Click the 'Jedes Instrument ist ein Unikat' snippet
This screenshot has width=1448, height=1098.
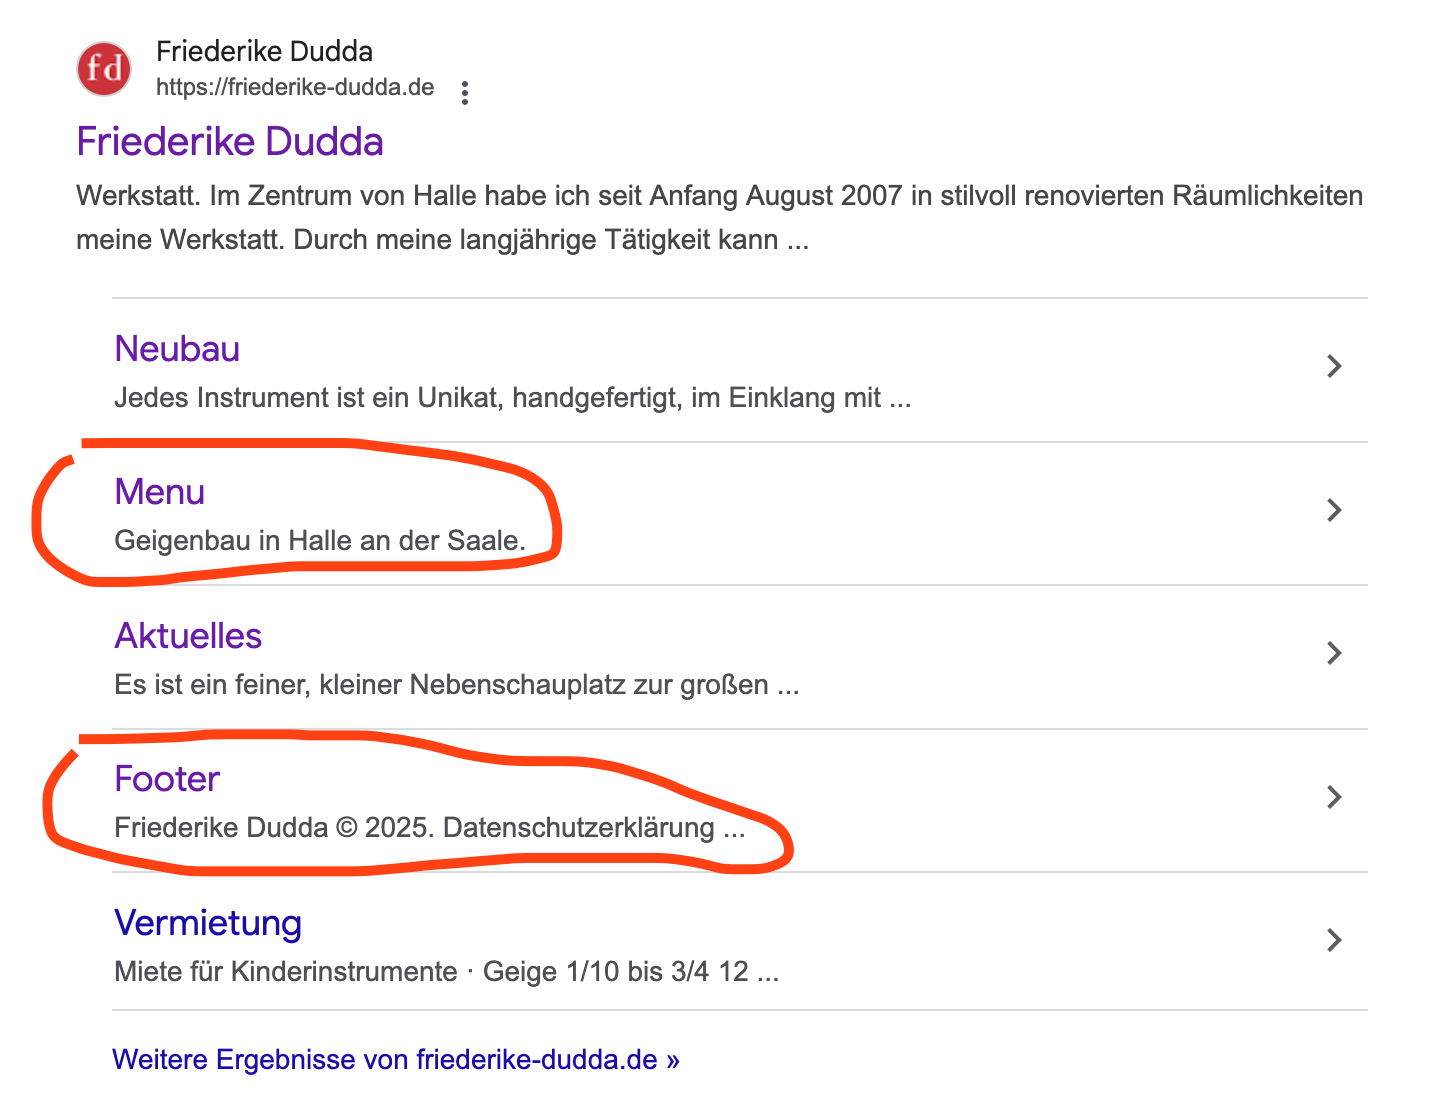point(512,398)
